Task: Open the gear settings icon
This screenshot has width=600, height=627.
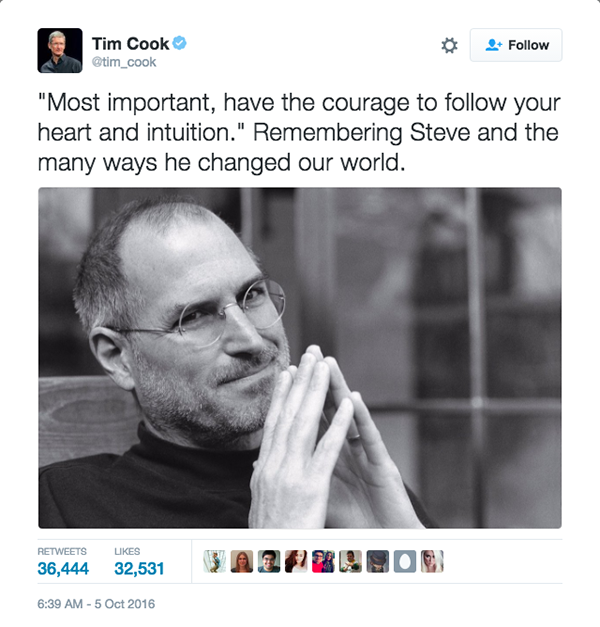Action: point(449,45)
